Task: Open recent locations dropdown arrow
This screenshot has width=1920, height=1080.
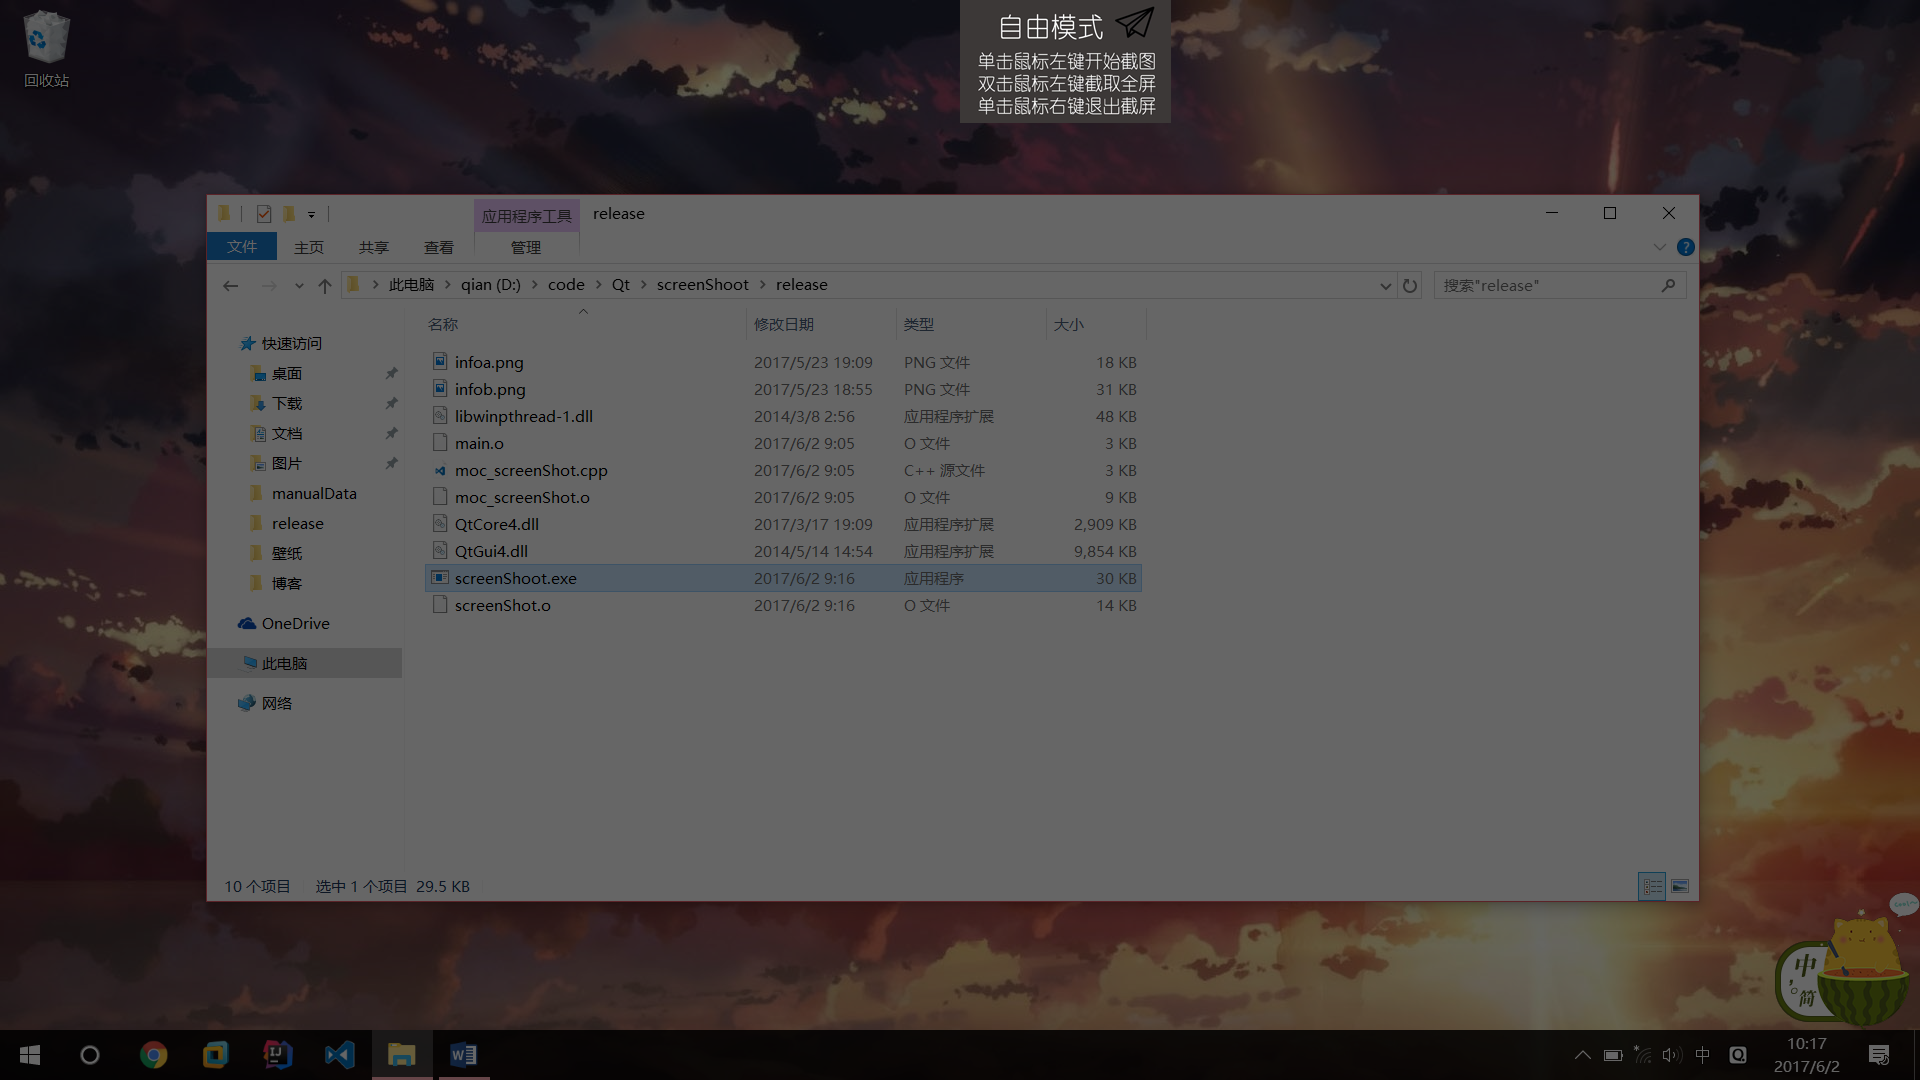Action: click(299, 286)
